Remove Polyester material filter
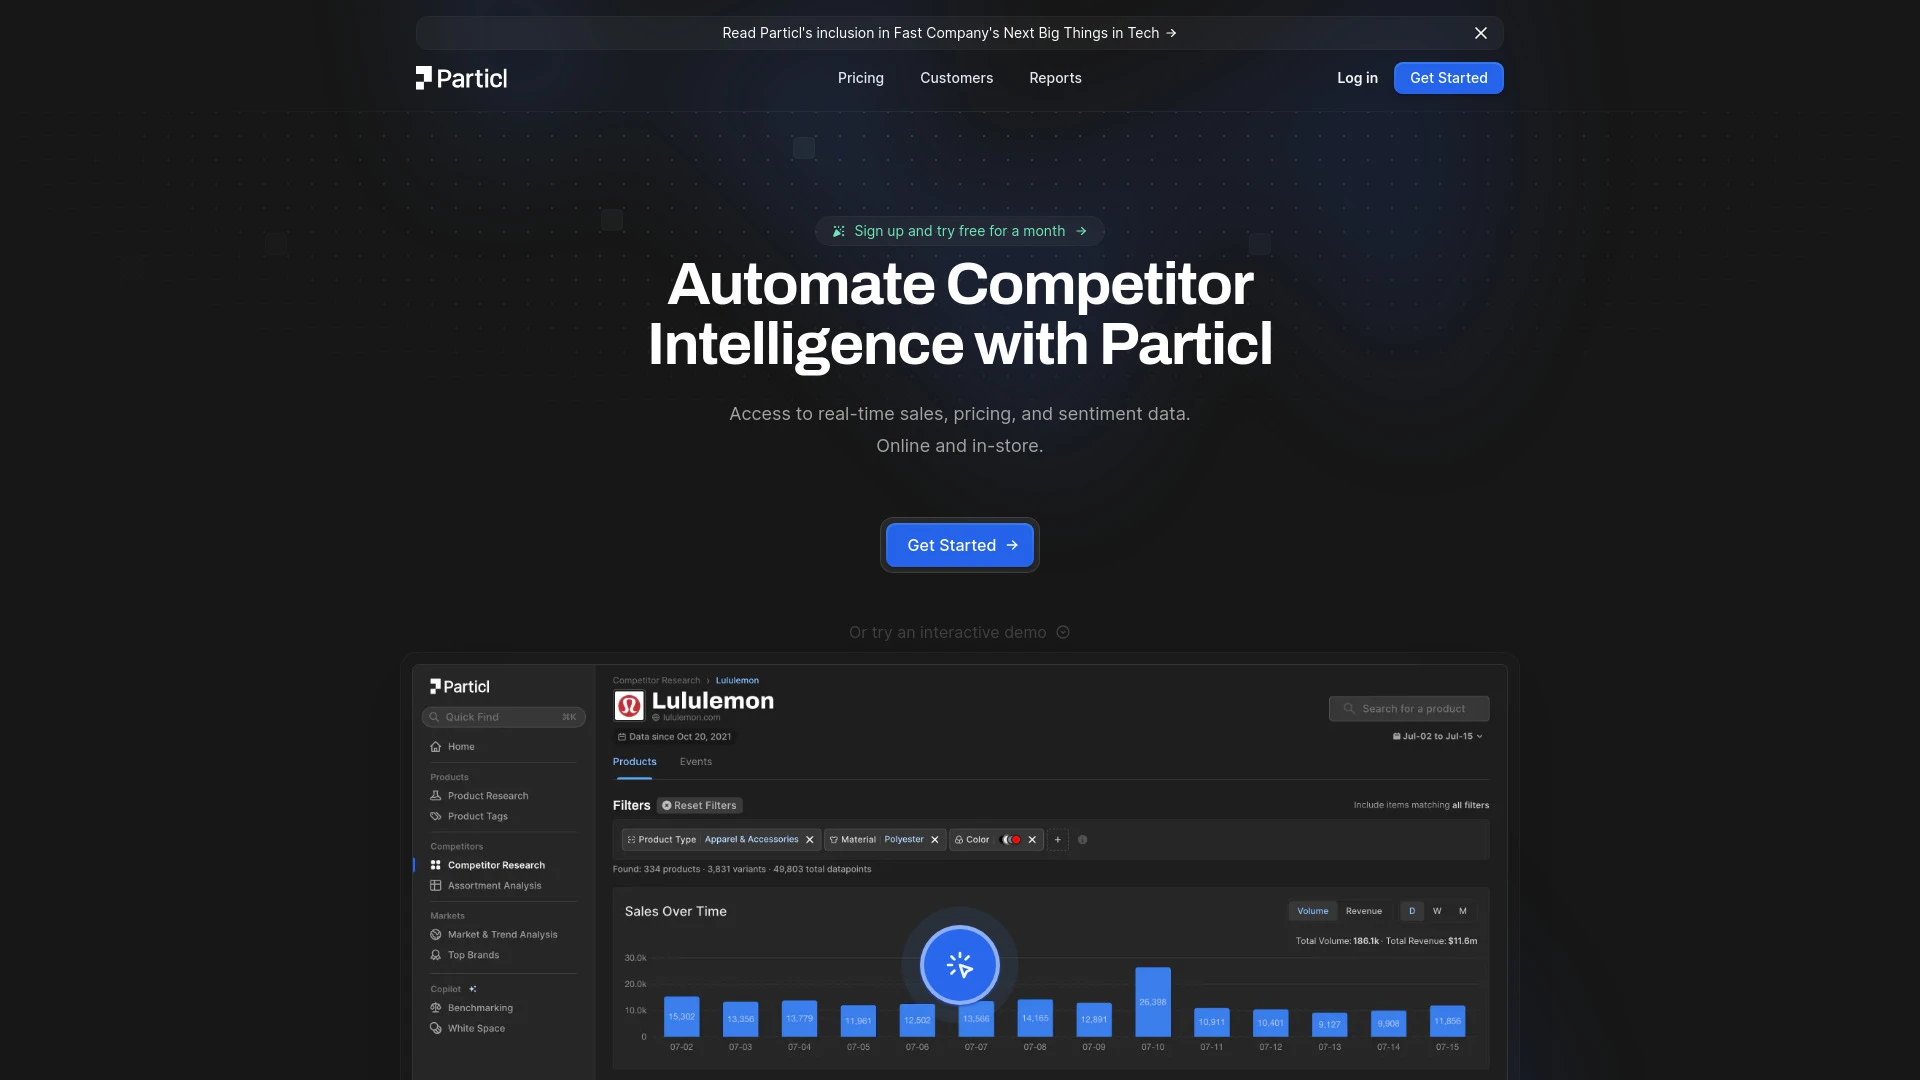The width and height of the screenshot is (1920, 1080). click(935, 840)
